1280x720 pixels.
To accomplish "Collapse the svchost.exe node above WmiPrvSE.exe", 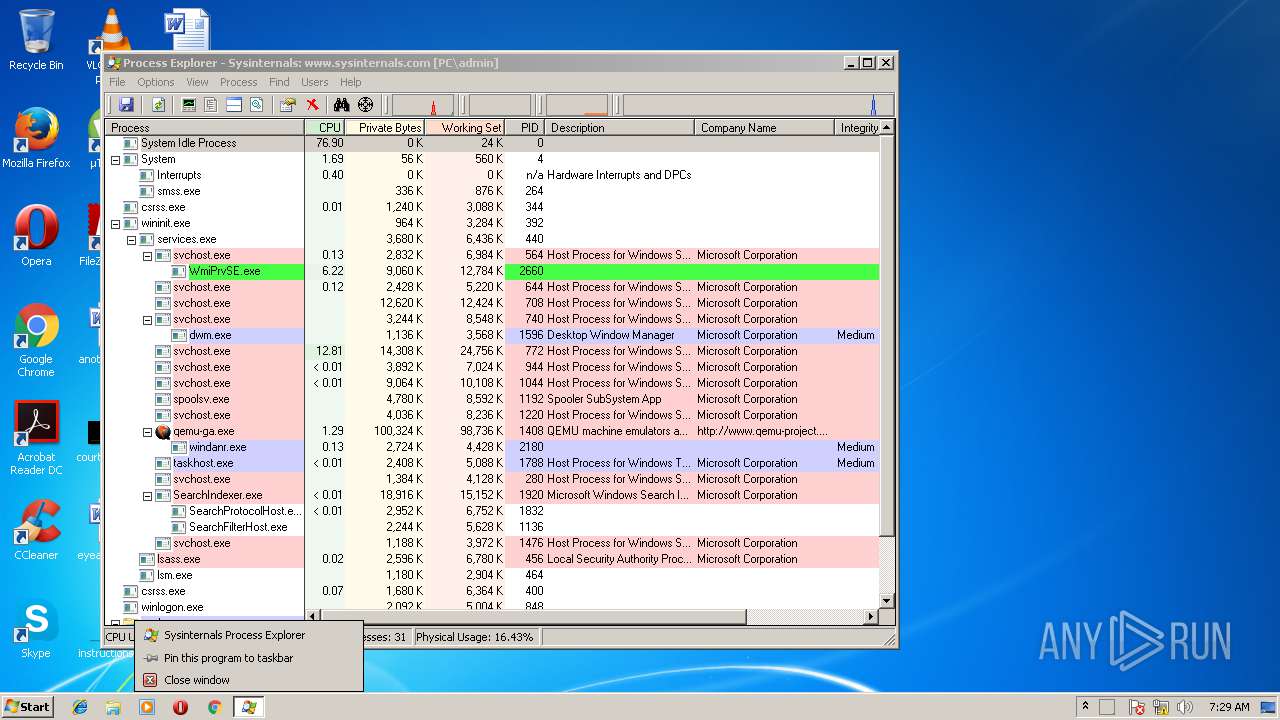I will [x=148, y=255].
